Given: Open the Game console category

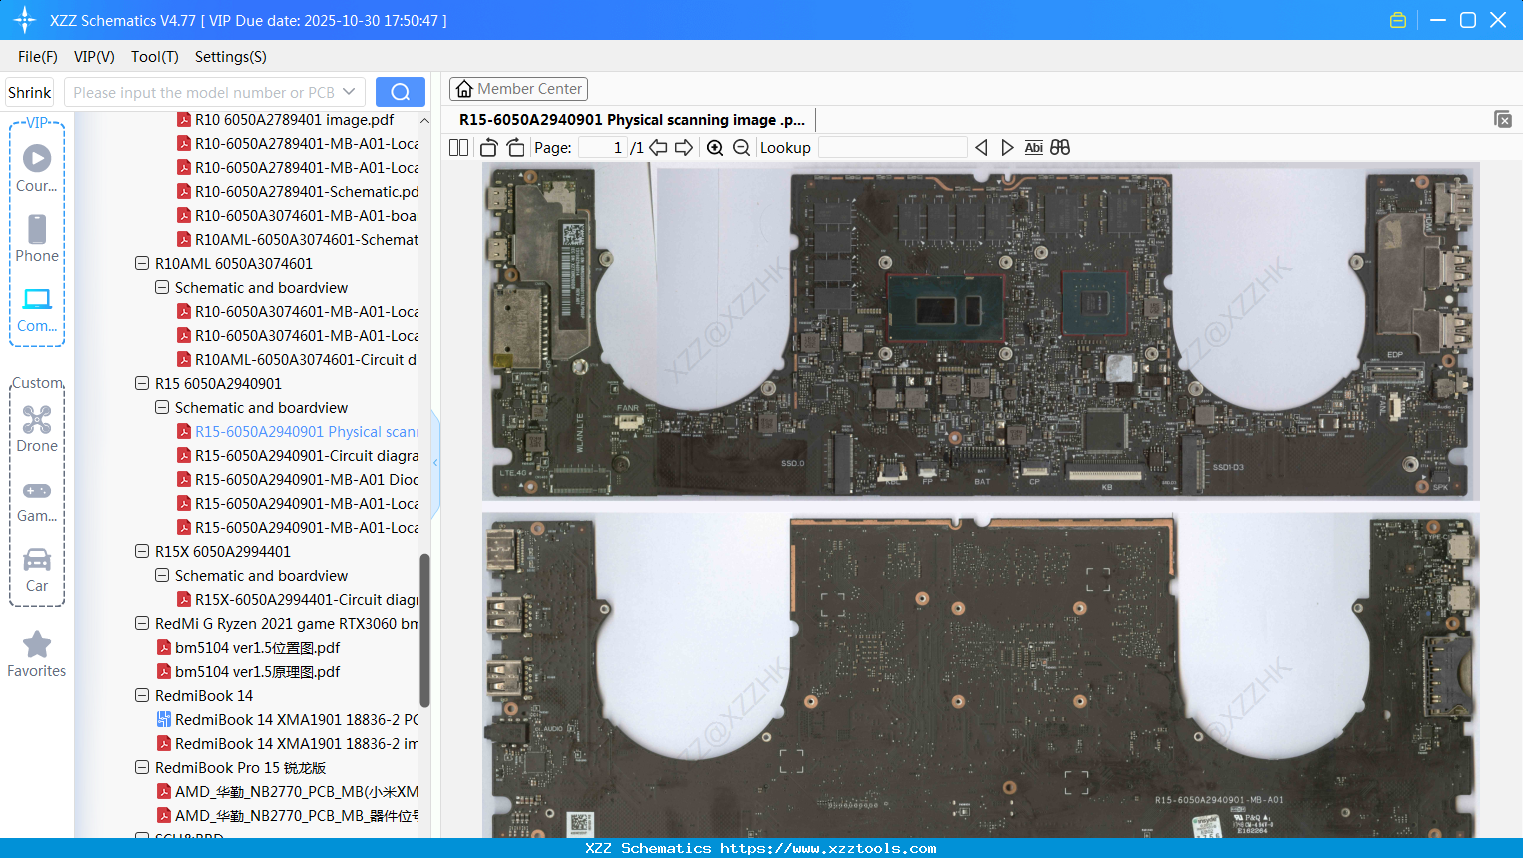Looking at the screenshot, I should tap(37, 499).
